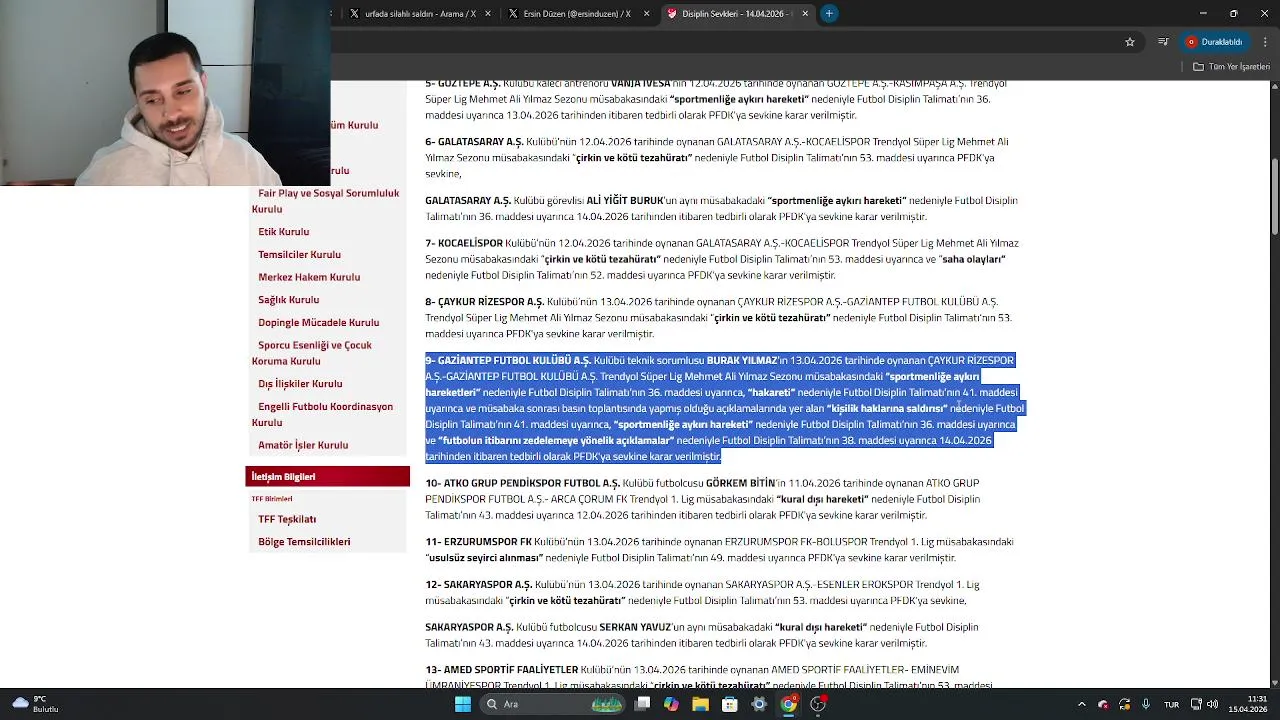Close the 'urfada silahlı saldırı' tab
Viewport: 1280px width, 720px height.
pyautogui.click(x=488, y=14)
